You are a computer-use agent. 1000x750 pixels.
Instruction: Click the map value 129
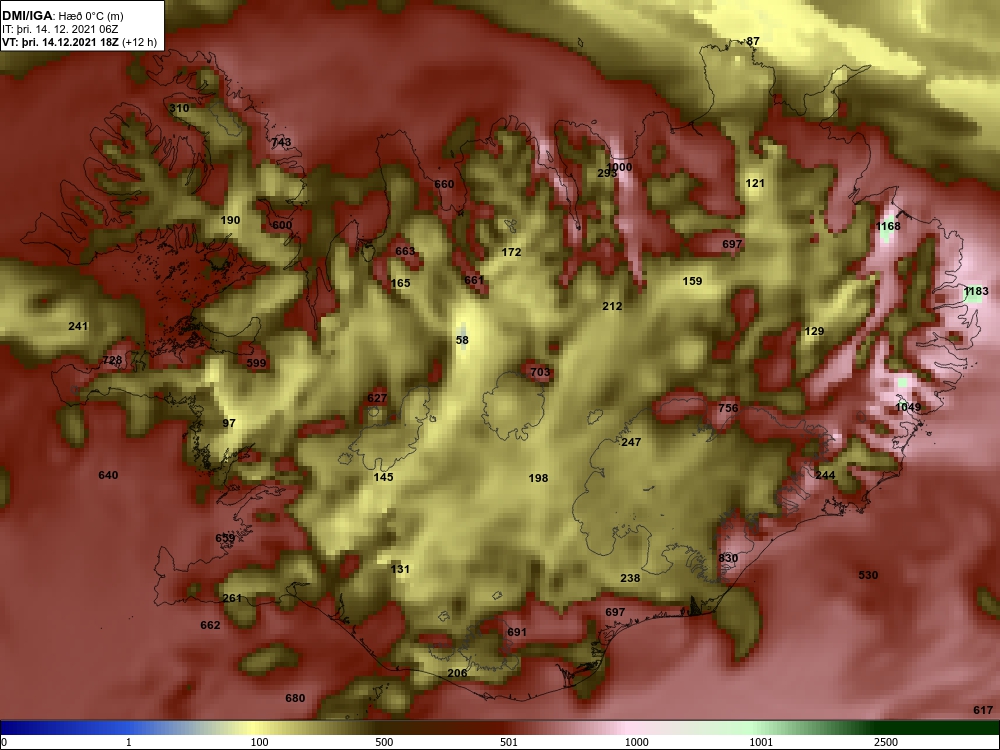[x=814, y=332]
